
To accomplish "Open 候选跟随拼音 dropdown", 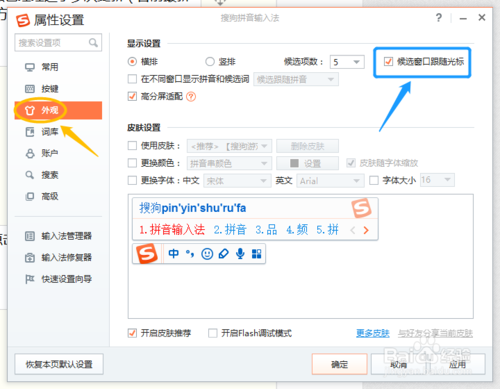I will pos(296,79).
